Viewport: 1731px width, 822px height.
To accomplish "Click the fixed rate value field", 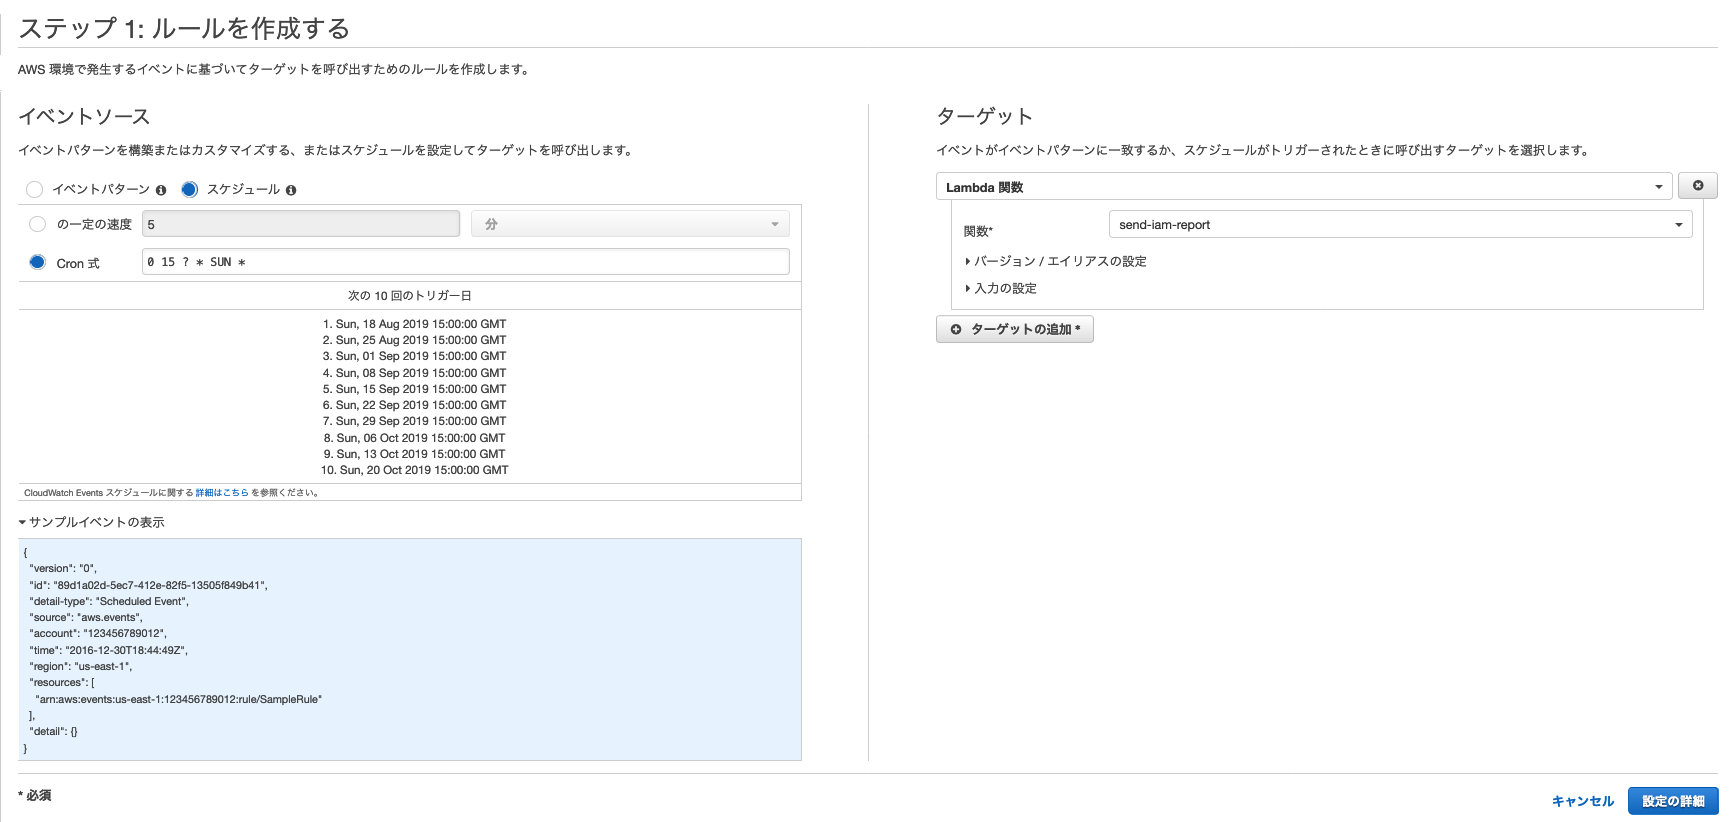I will 301,224.
